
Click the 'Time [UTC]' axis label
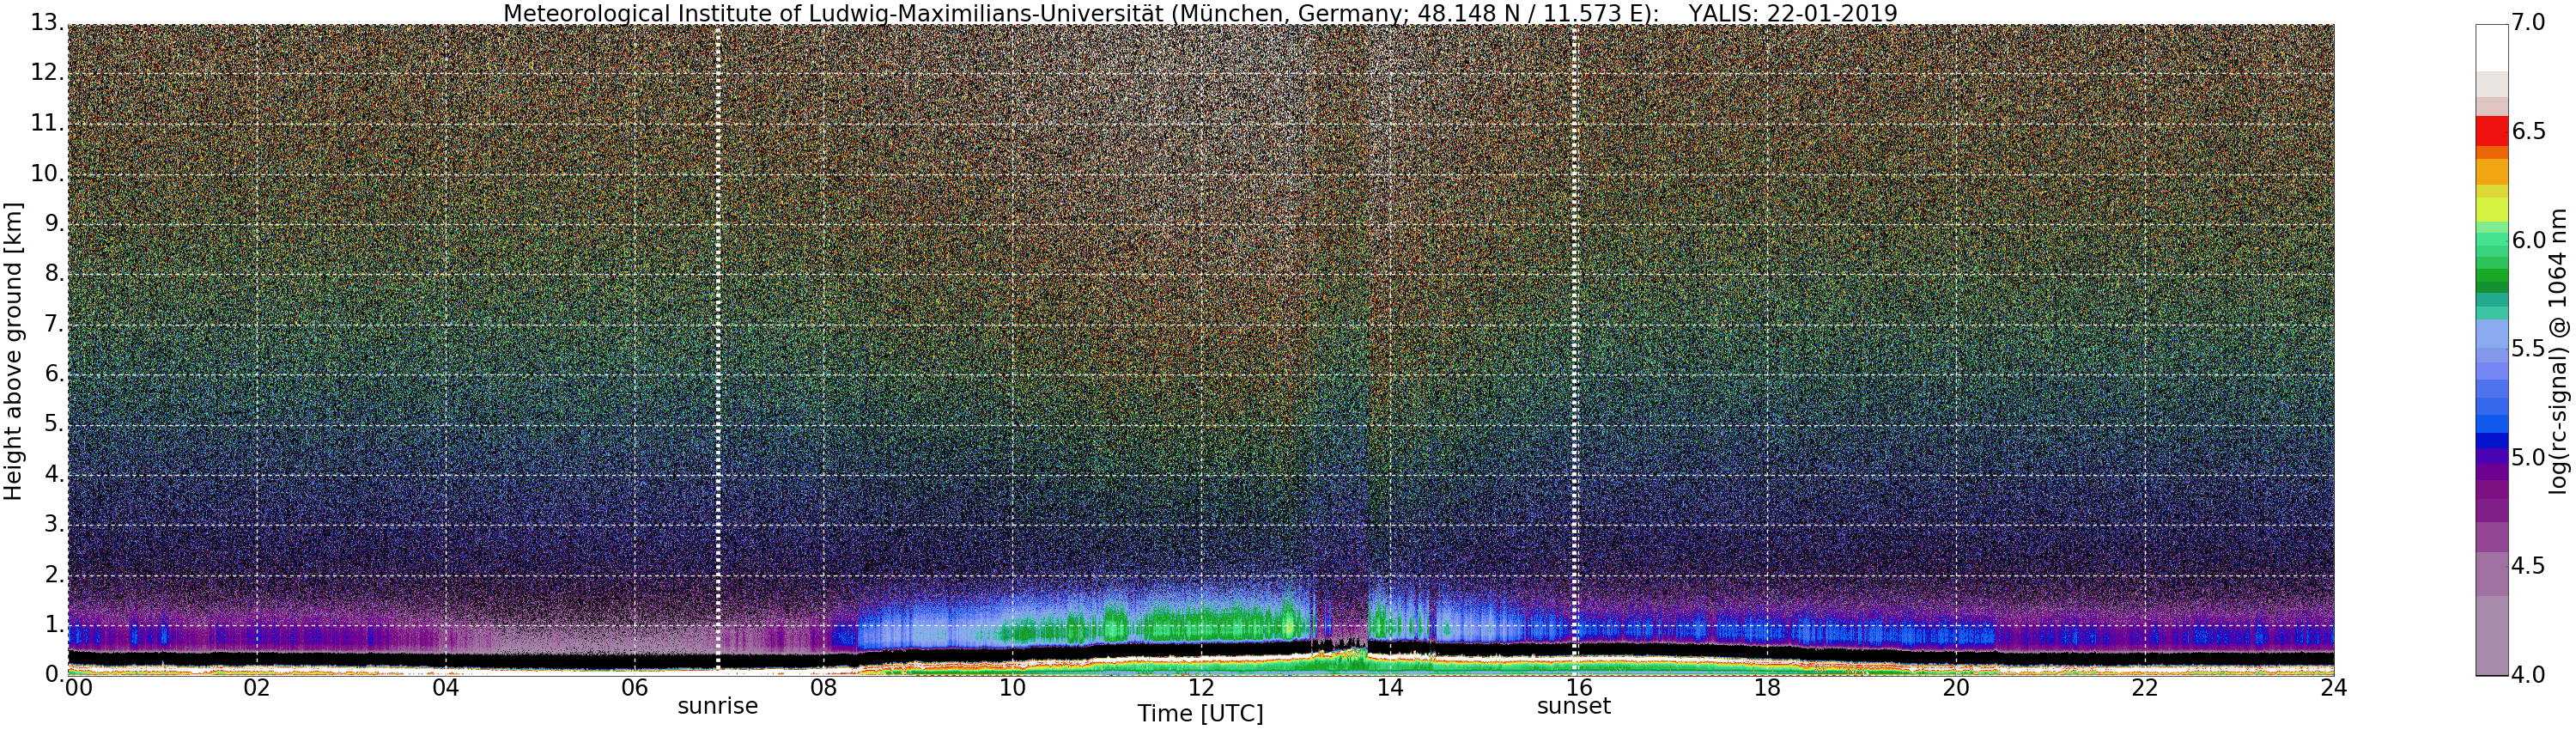coord(1200,714)
